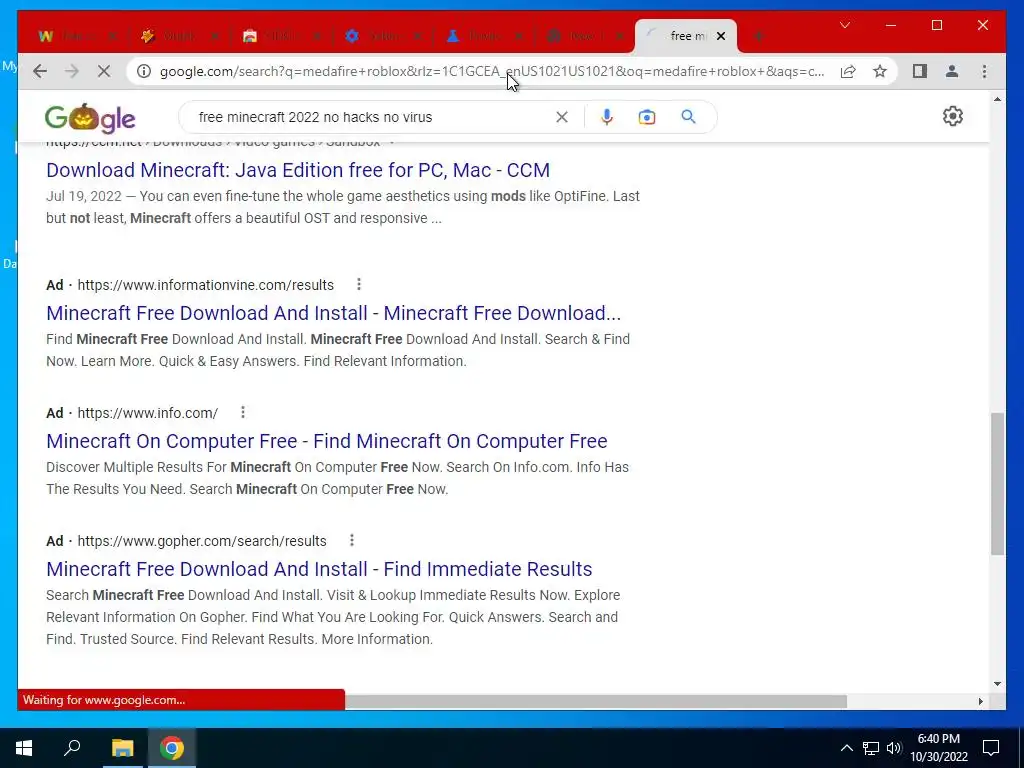1024x768 pixels.
Task: Open Chrome three-dot menu
Action: point(984,71)
